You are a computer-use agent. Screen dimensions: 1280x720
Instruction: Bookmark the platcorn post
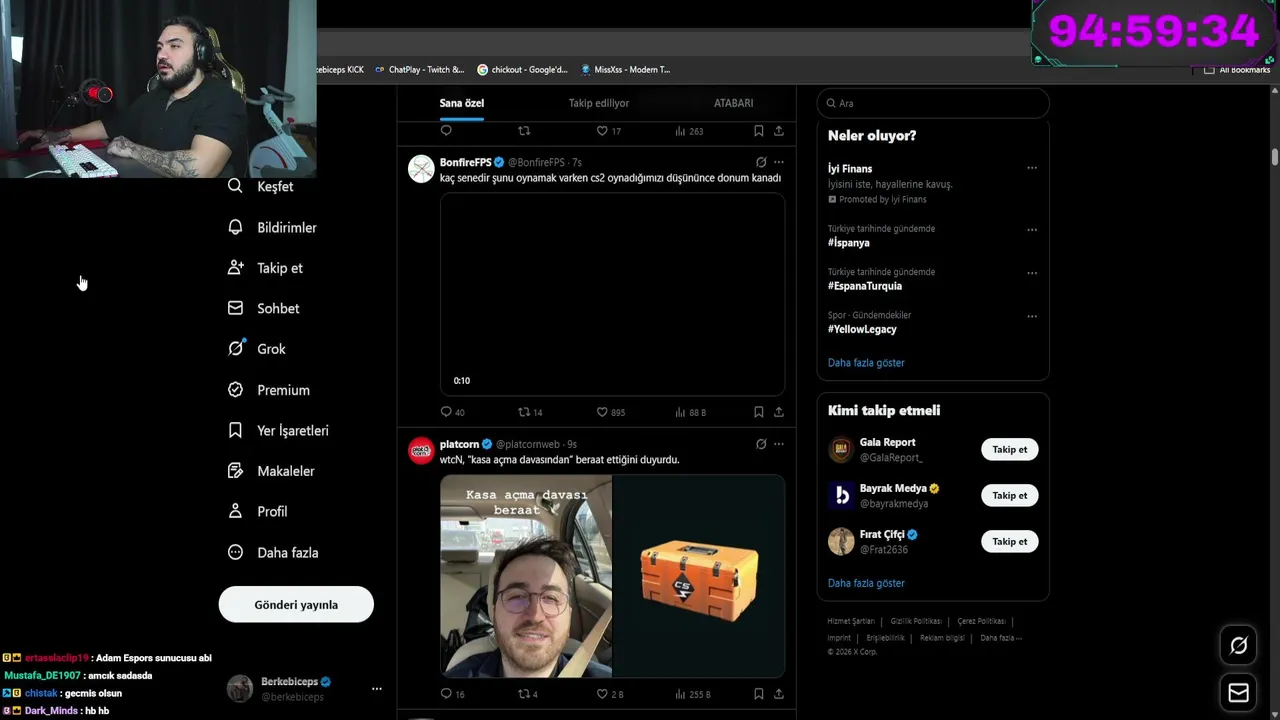point(758,694)
